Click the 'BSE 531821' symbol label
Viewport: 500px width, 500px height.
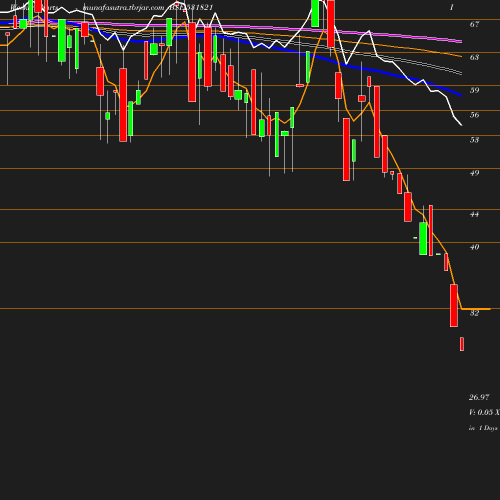(191, 7)
